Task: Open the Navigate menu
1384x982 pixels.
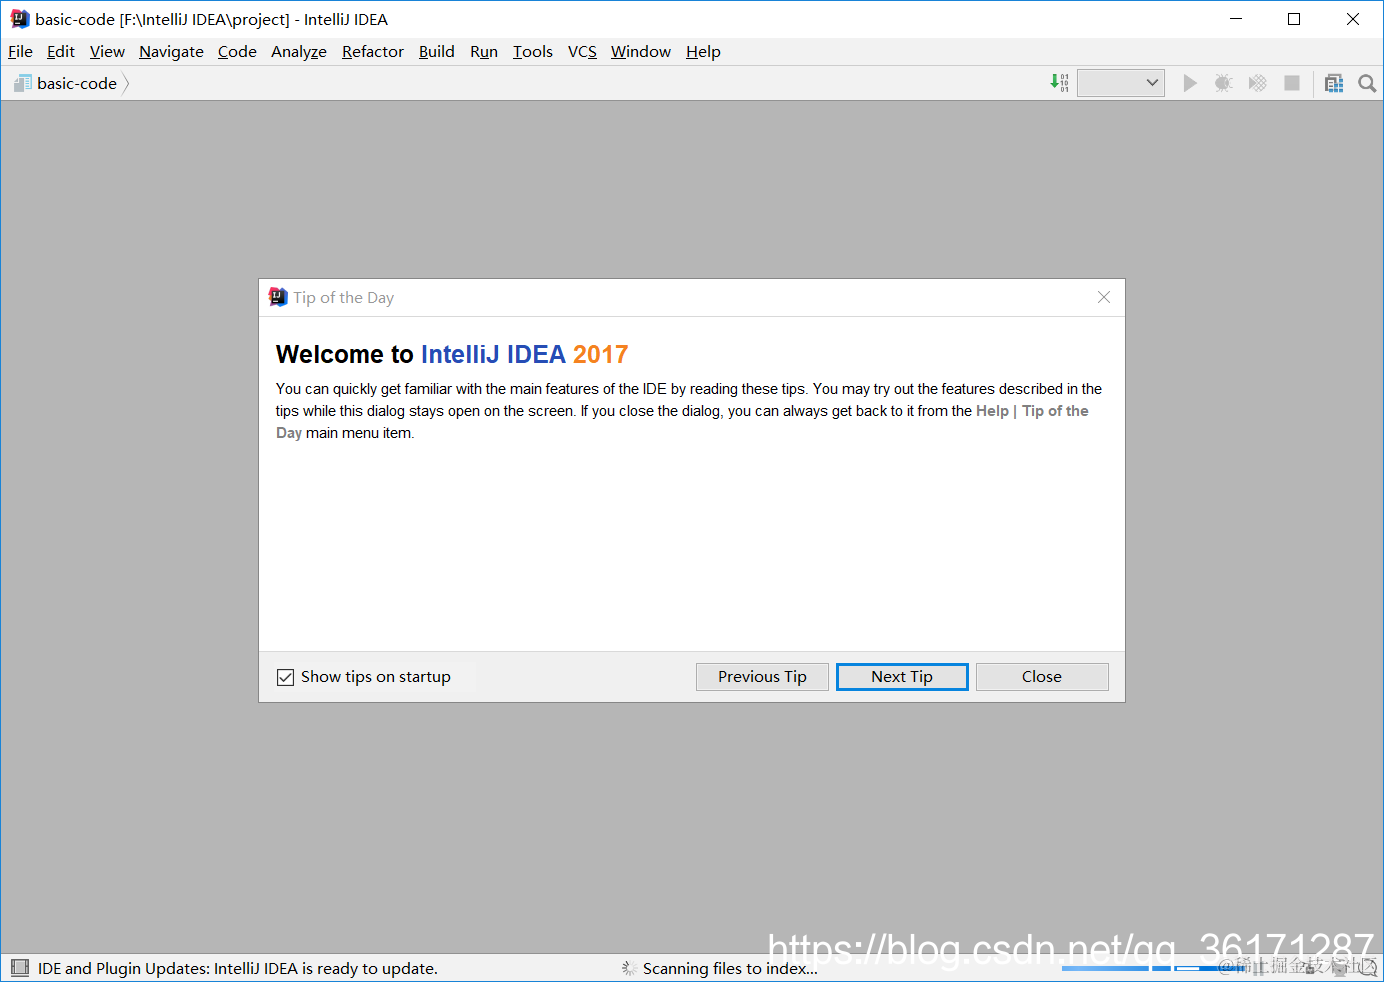Action: tap(171, 52)
